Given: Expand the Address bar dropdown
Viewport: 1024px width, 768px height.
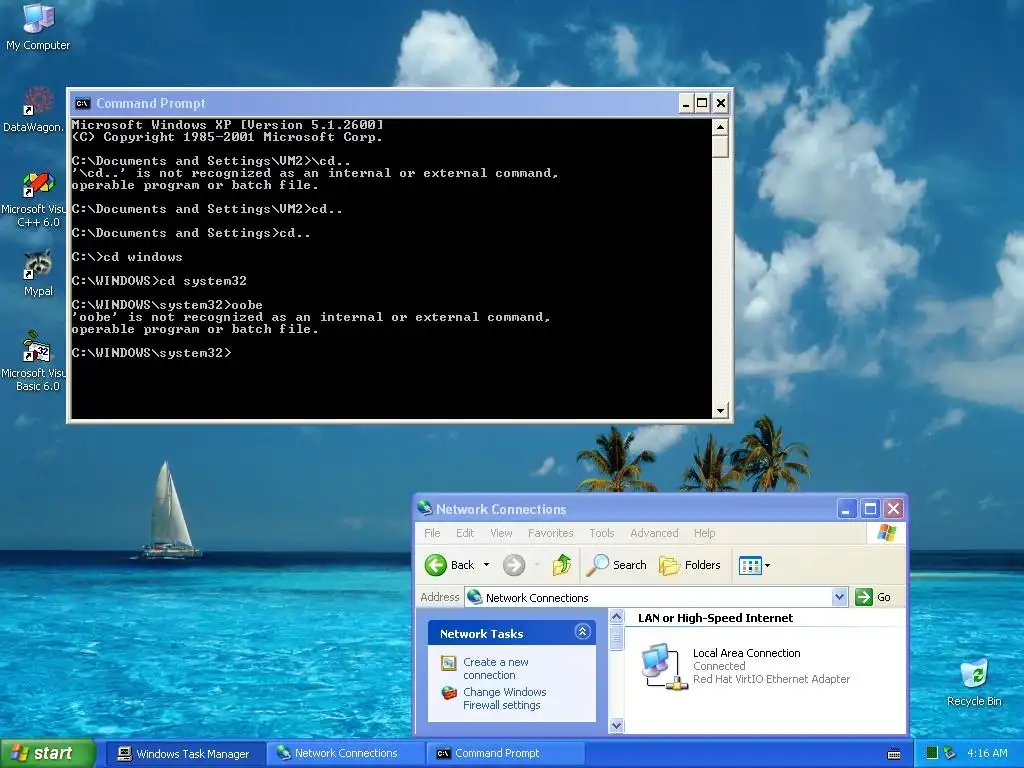Looking at the screenshot, I should coord(840,597).
